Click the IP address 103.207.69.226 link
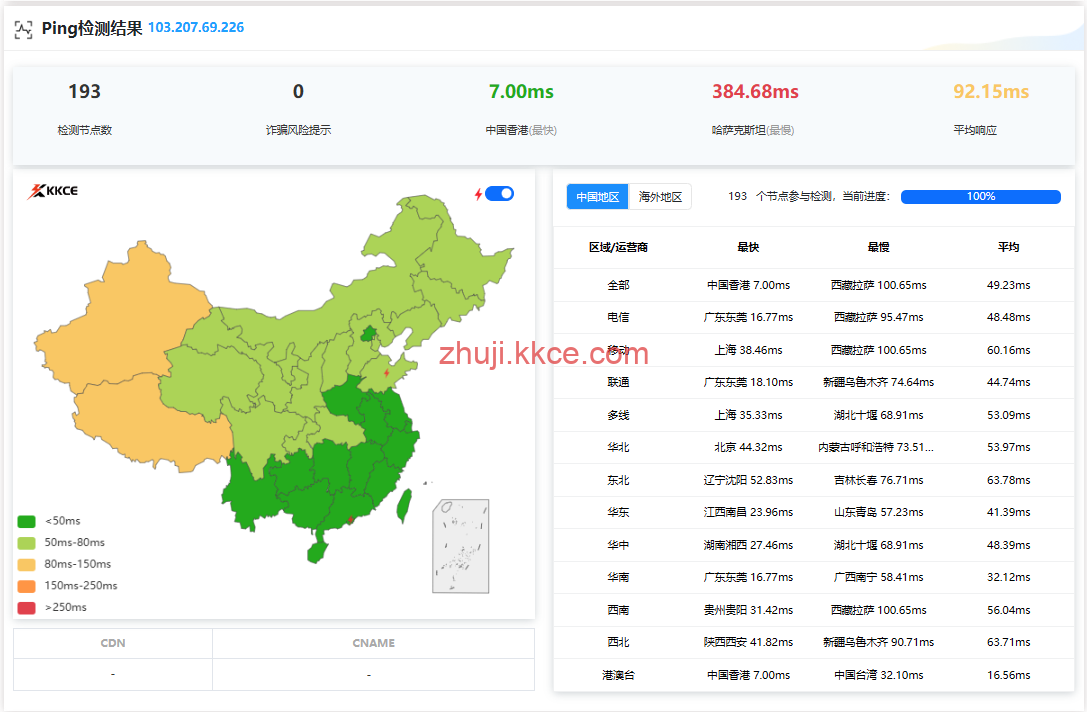 (x=196, y=28)
